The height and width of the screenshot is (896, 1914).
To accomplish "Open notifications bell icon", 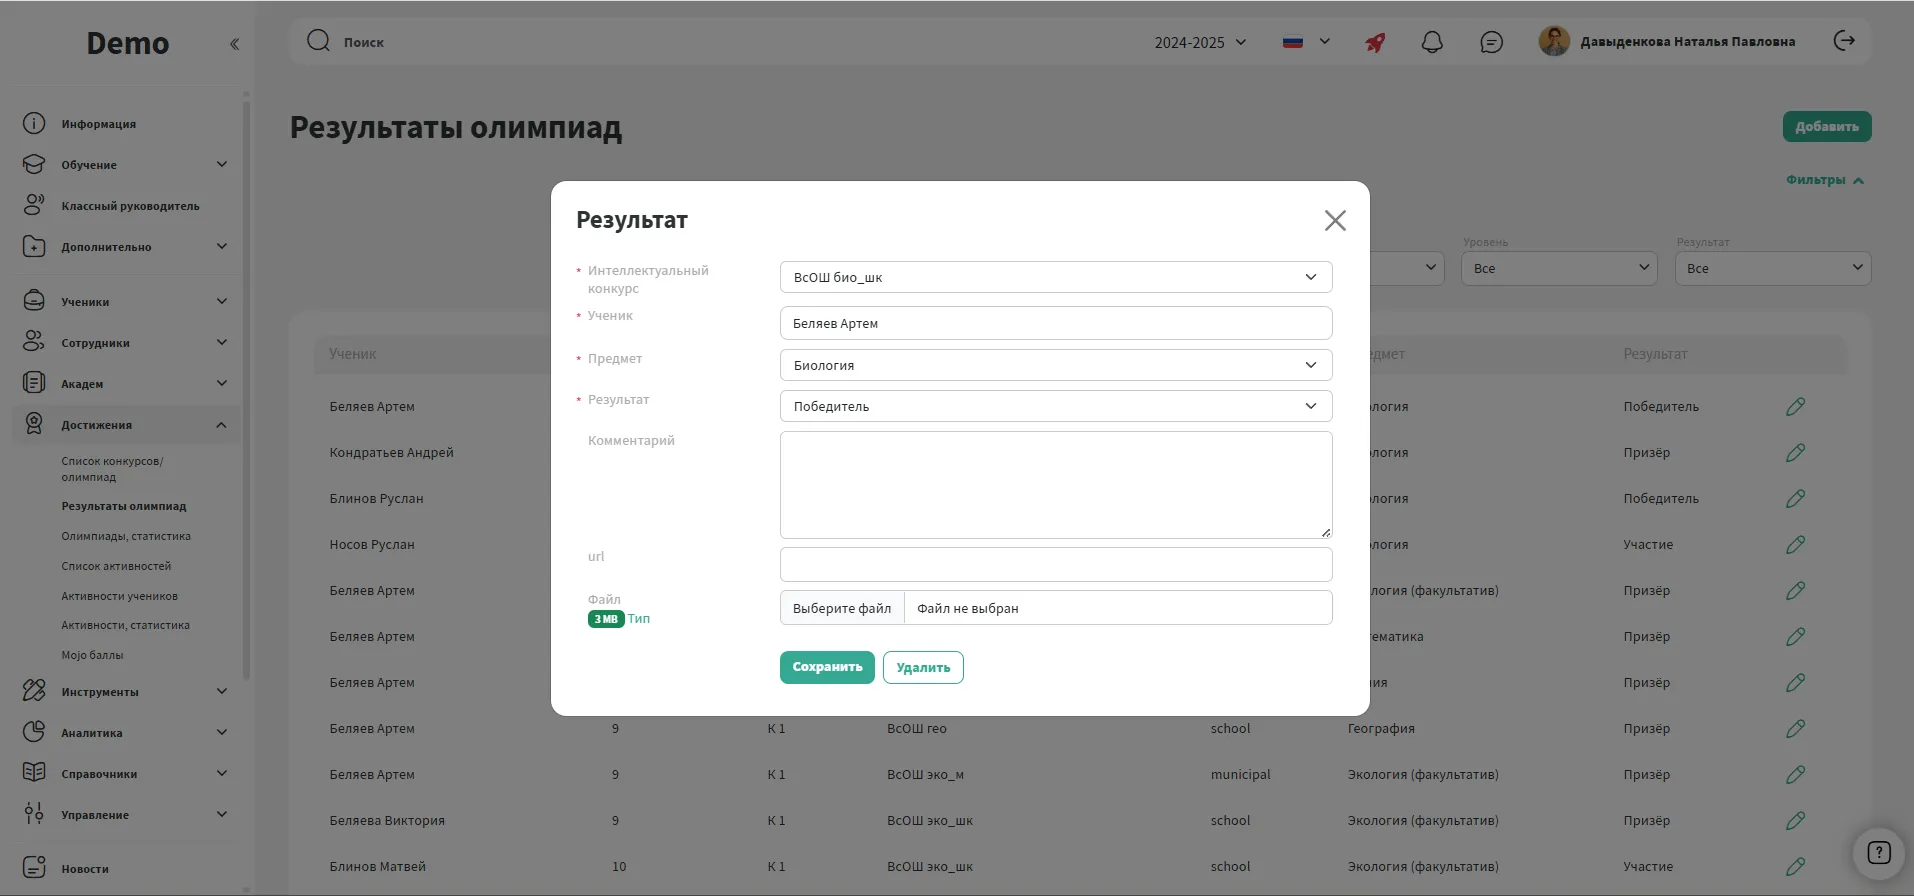I will coord(1432,42).
